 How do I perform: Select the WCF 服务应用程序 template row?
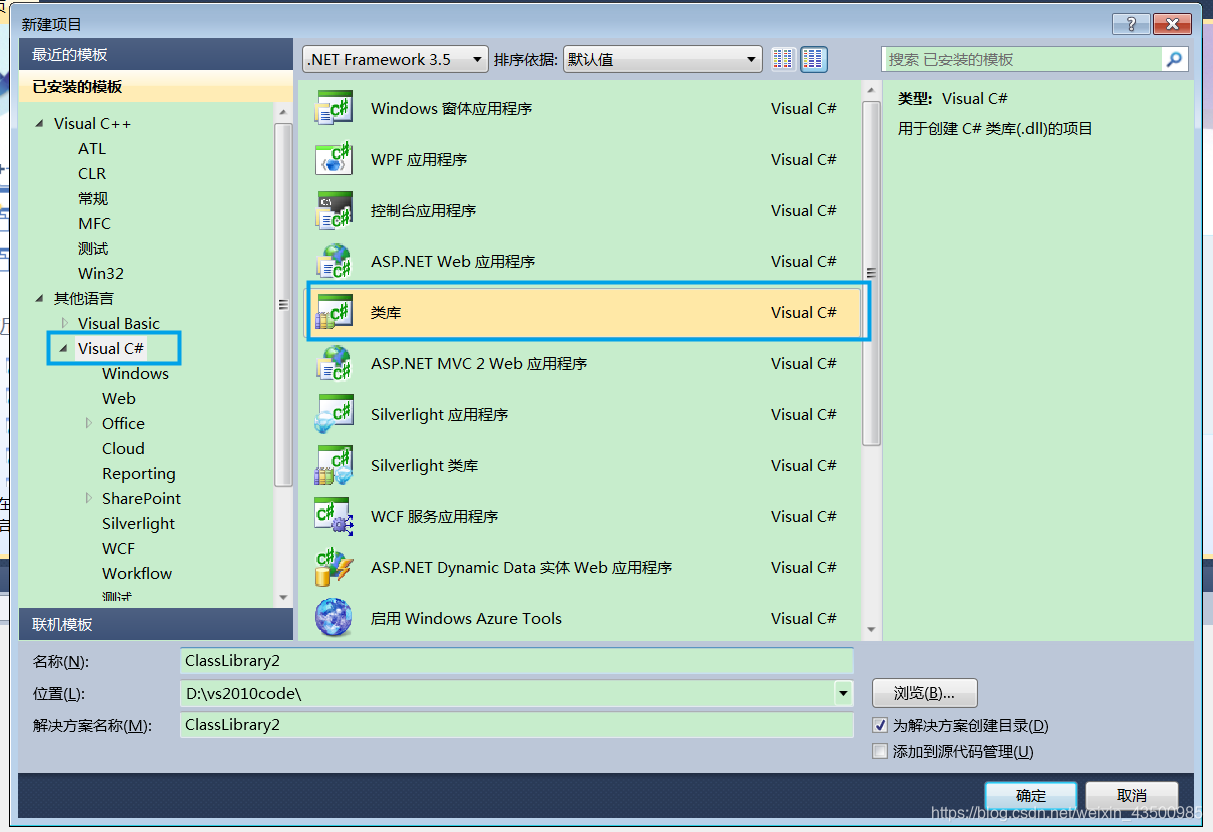[585, 516]
